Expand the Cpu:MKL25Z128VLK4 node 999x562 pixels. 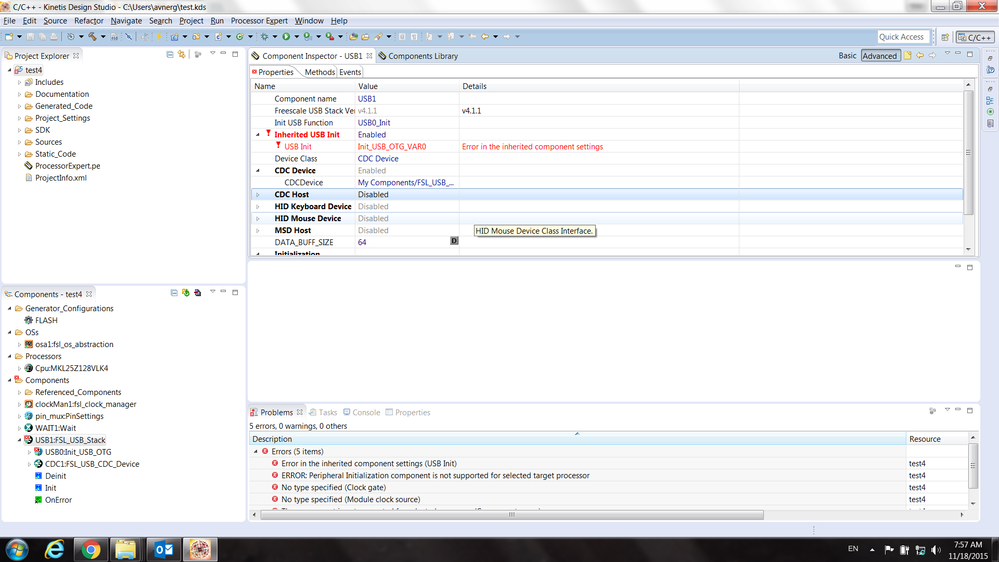pyautogui.click(x=19, y=368)
